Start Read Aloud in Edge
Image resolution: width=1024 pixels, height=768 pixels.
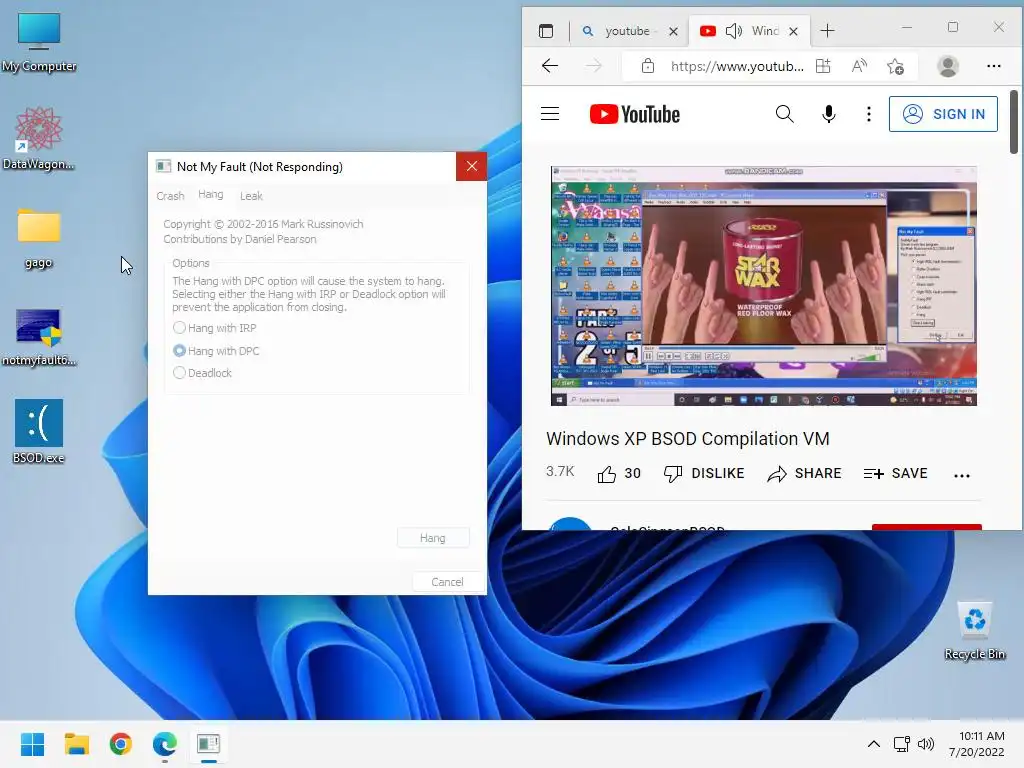tap(859, 66)
